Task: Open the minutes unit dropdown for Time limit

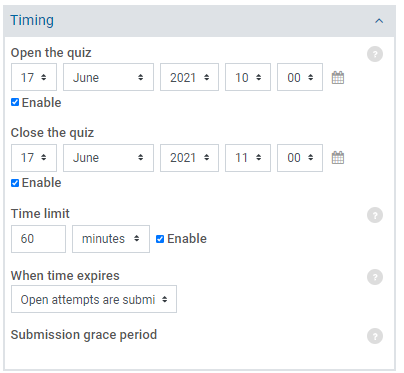Action: [x=111, y=239]
